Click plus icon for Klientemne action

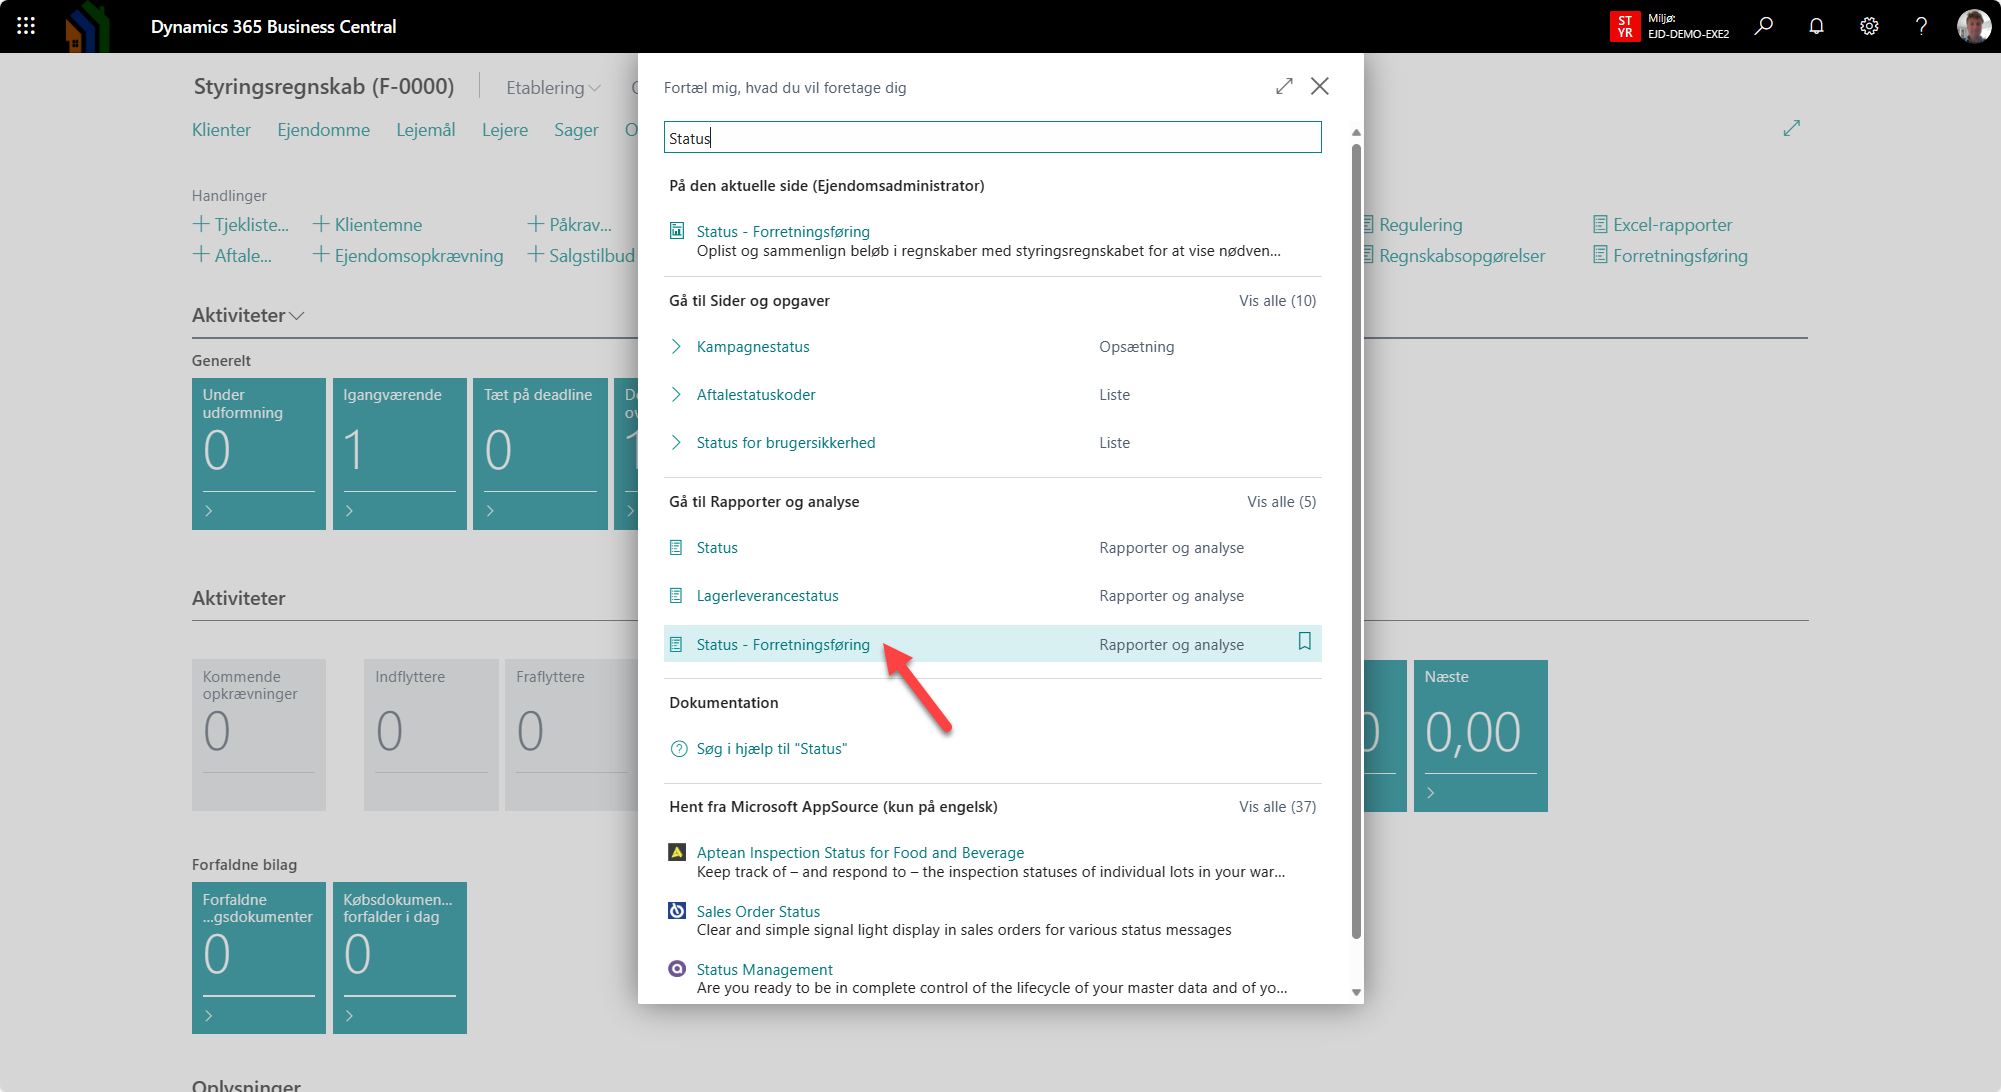pyautogui.click(x=321, y=224)
